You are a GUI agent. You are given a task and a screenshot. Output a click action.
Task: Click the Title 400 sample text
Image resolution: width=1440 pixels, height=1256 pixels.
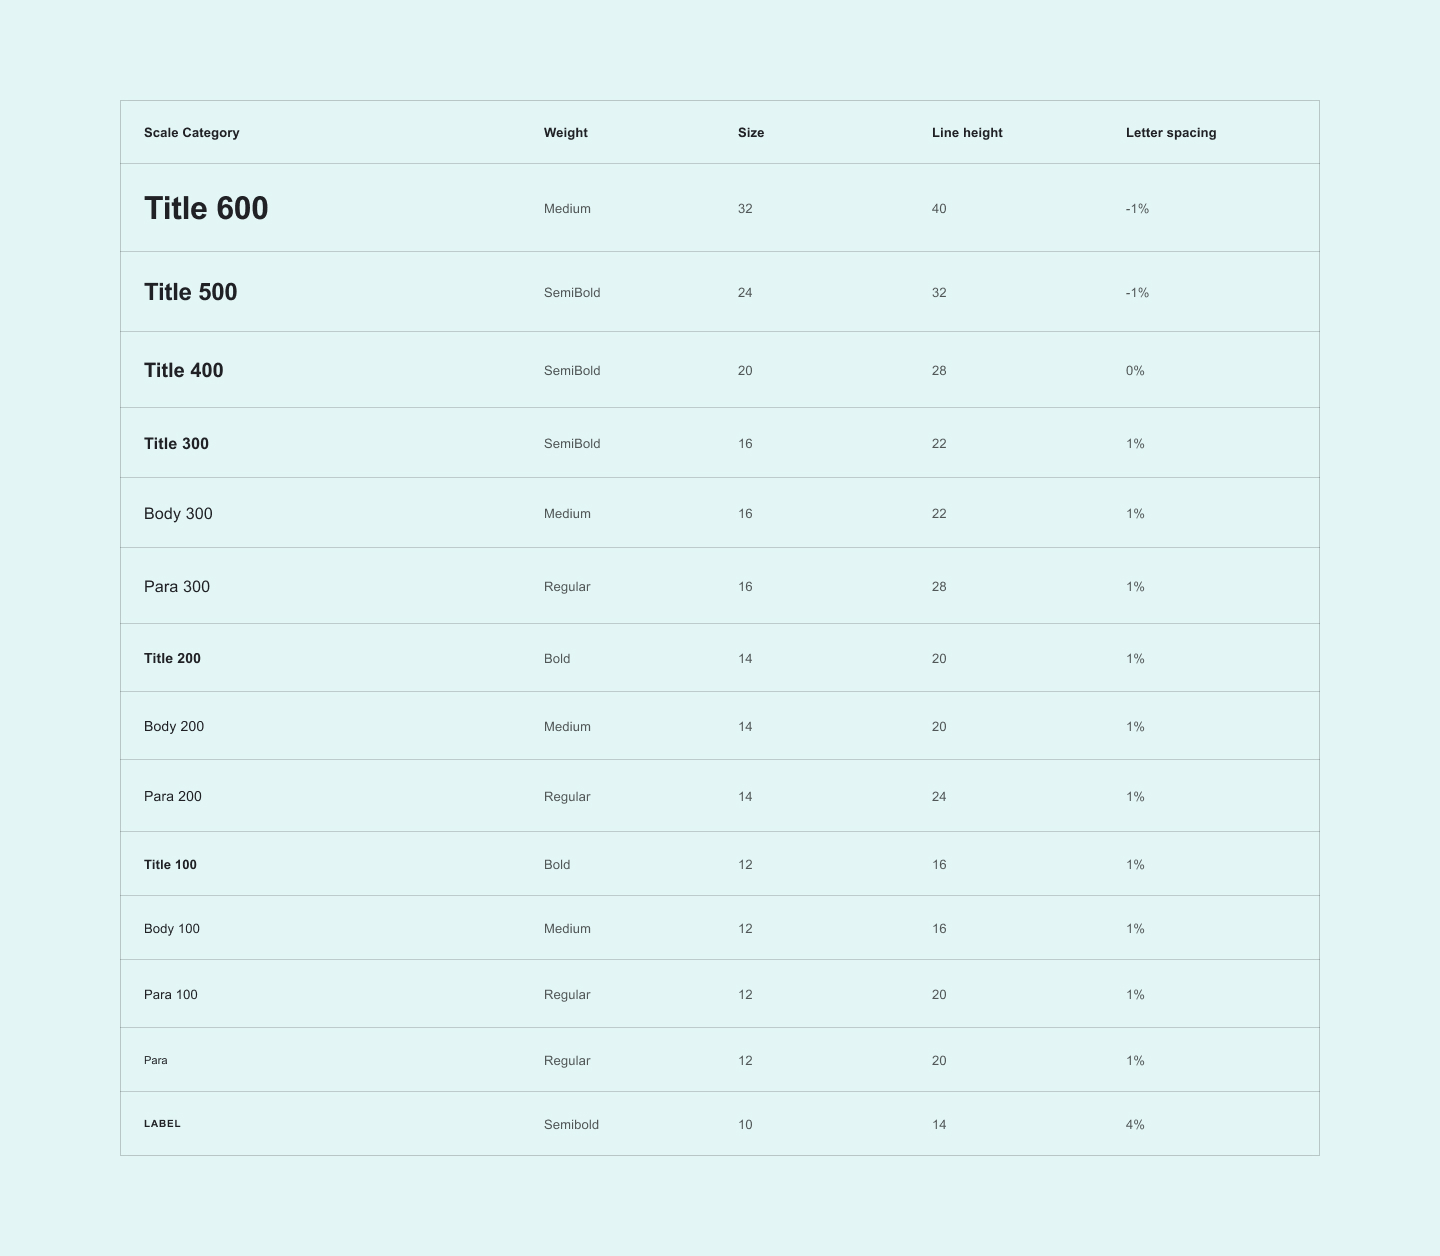tap(183, 370)
